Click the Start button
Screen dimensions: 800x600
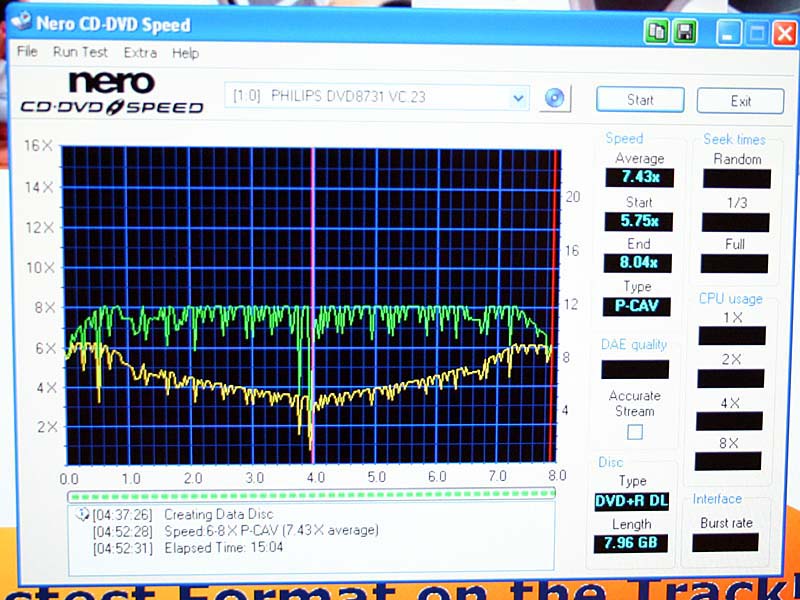[x=640, y=99]
